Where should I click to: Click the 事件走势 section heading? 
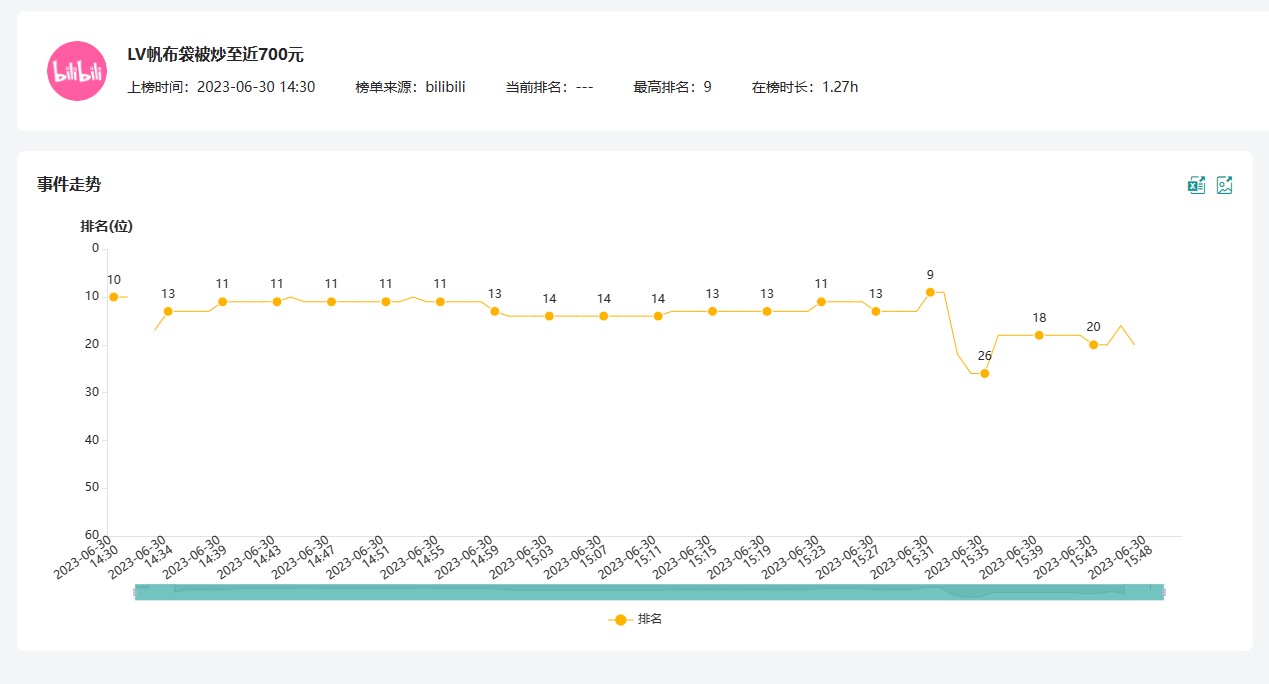pyautogui.click(x=69, y=184)
